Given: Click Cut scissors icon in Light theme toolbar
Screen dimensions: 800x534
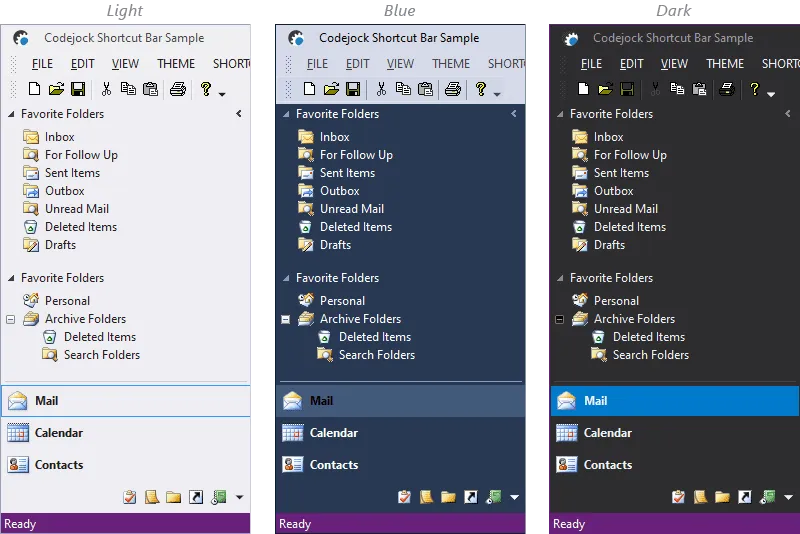Looking at the screenshot, I should (x=106, y=89).
